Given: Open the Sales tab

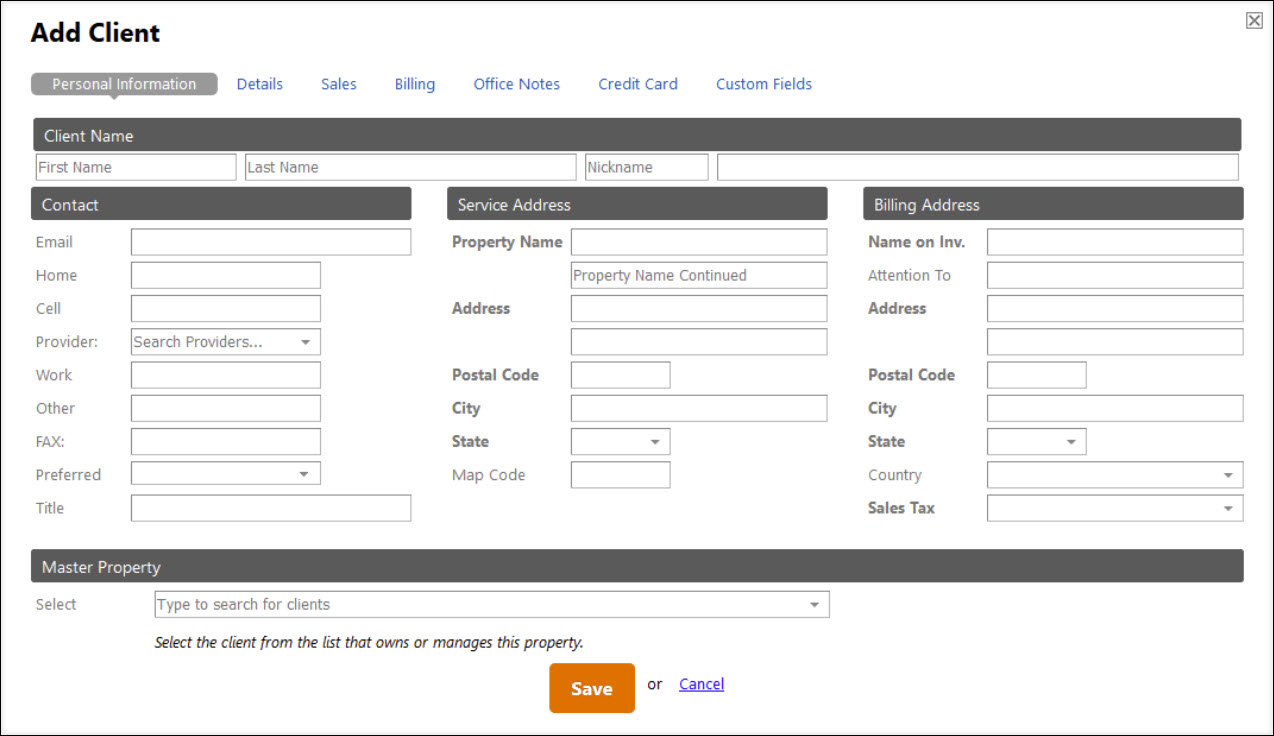Looking at the screenshot, I should point(339,84).
